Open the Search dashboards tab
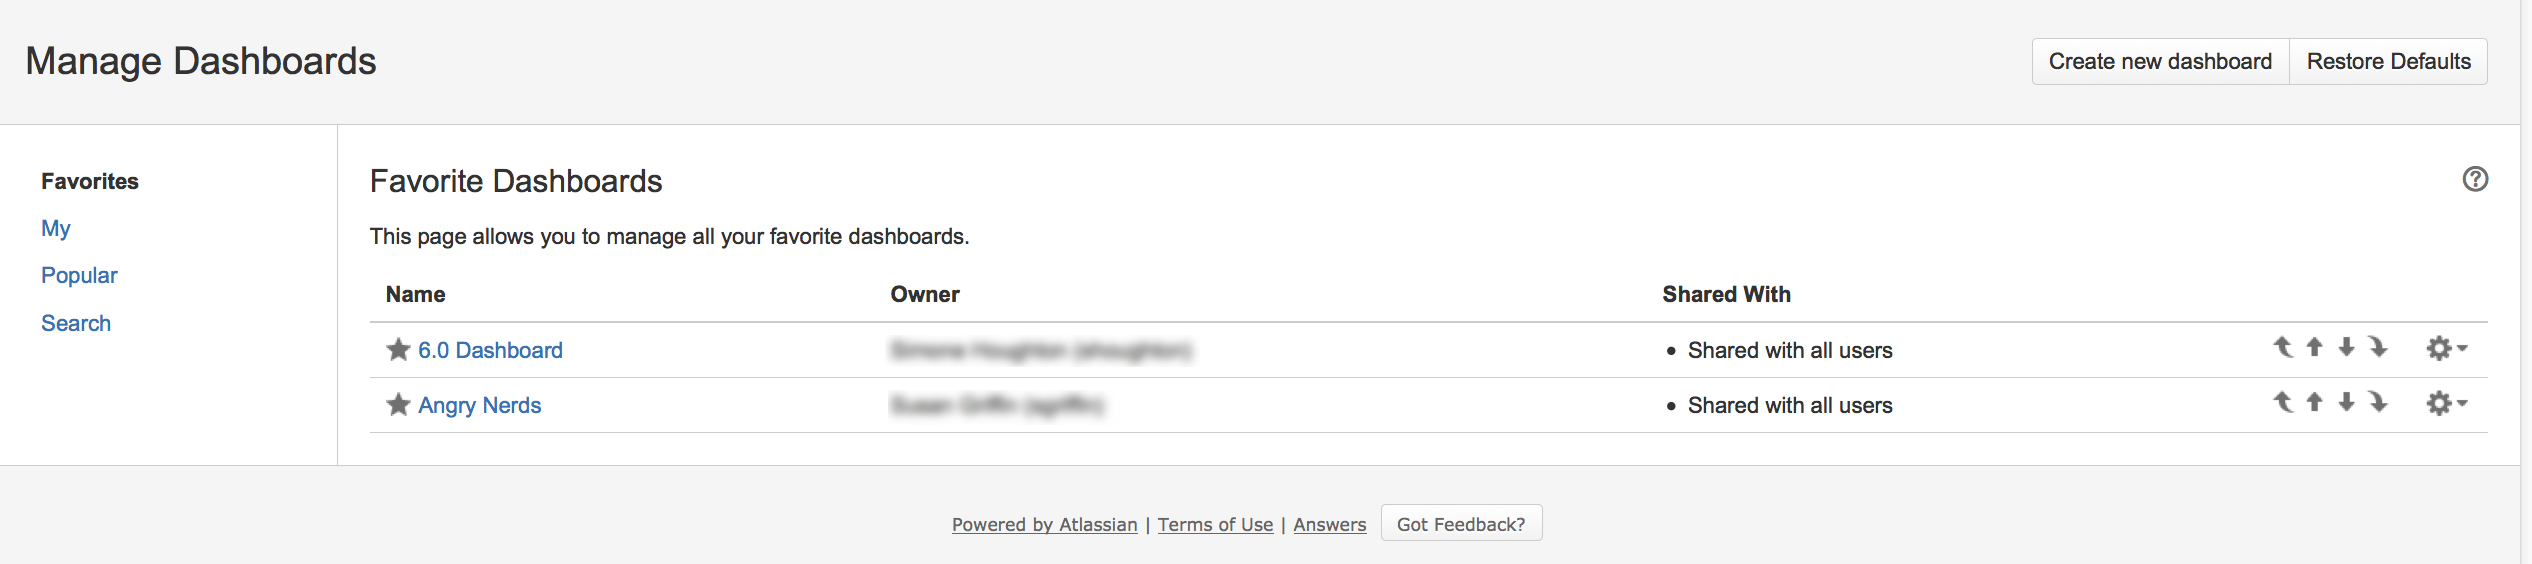Screen dimensions: 2532x564 76,323
